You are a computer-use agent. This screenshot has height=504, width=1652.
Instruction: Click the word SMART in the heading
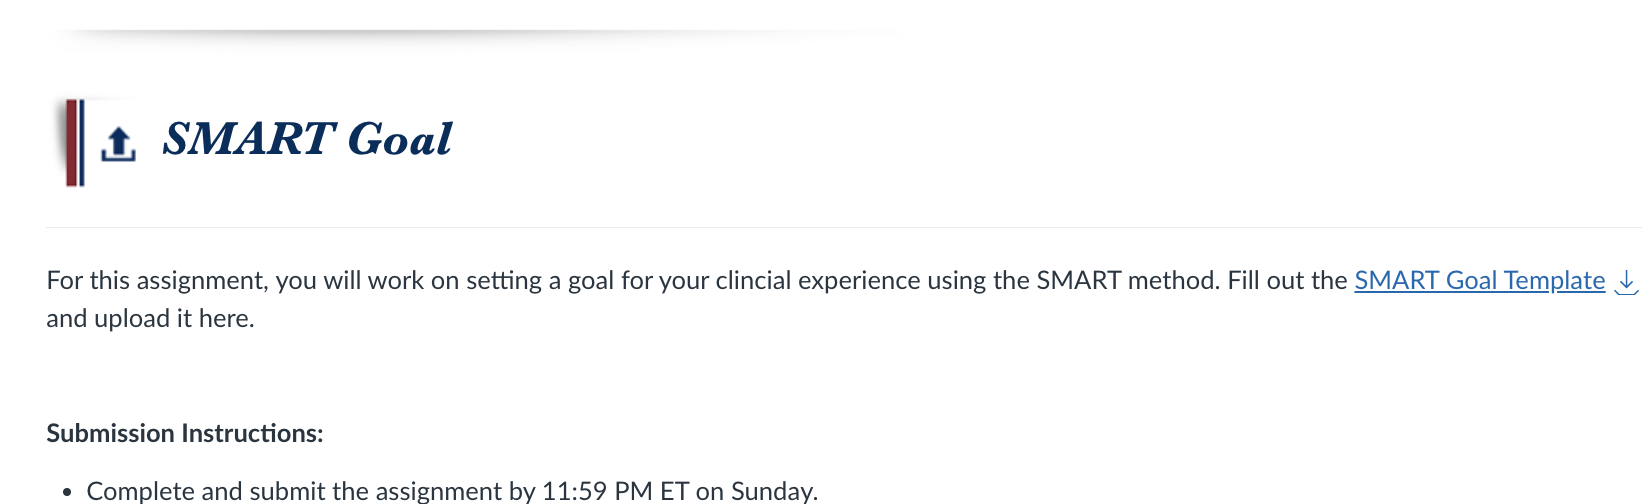(x=248, y=139)
